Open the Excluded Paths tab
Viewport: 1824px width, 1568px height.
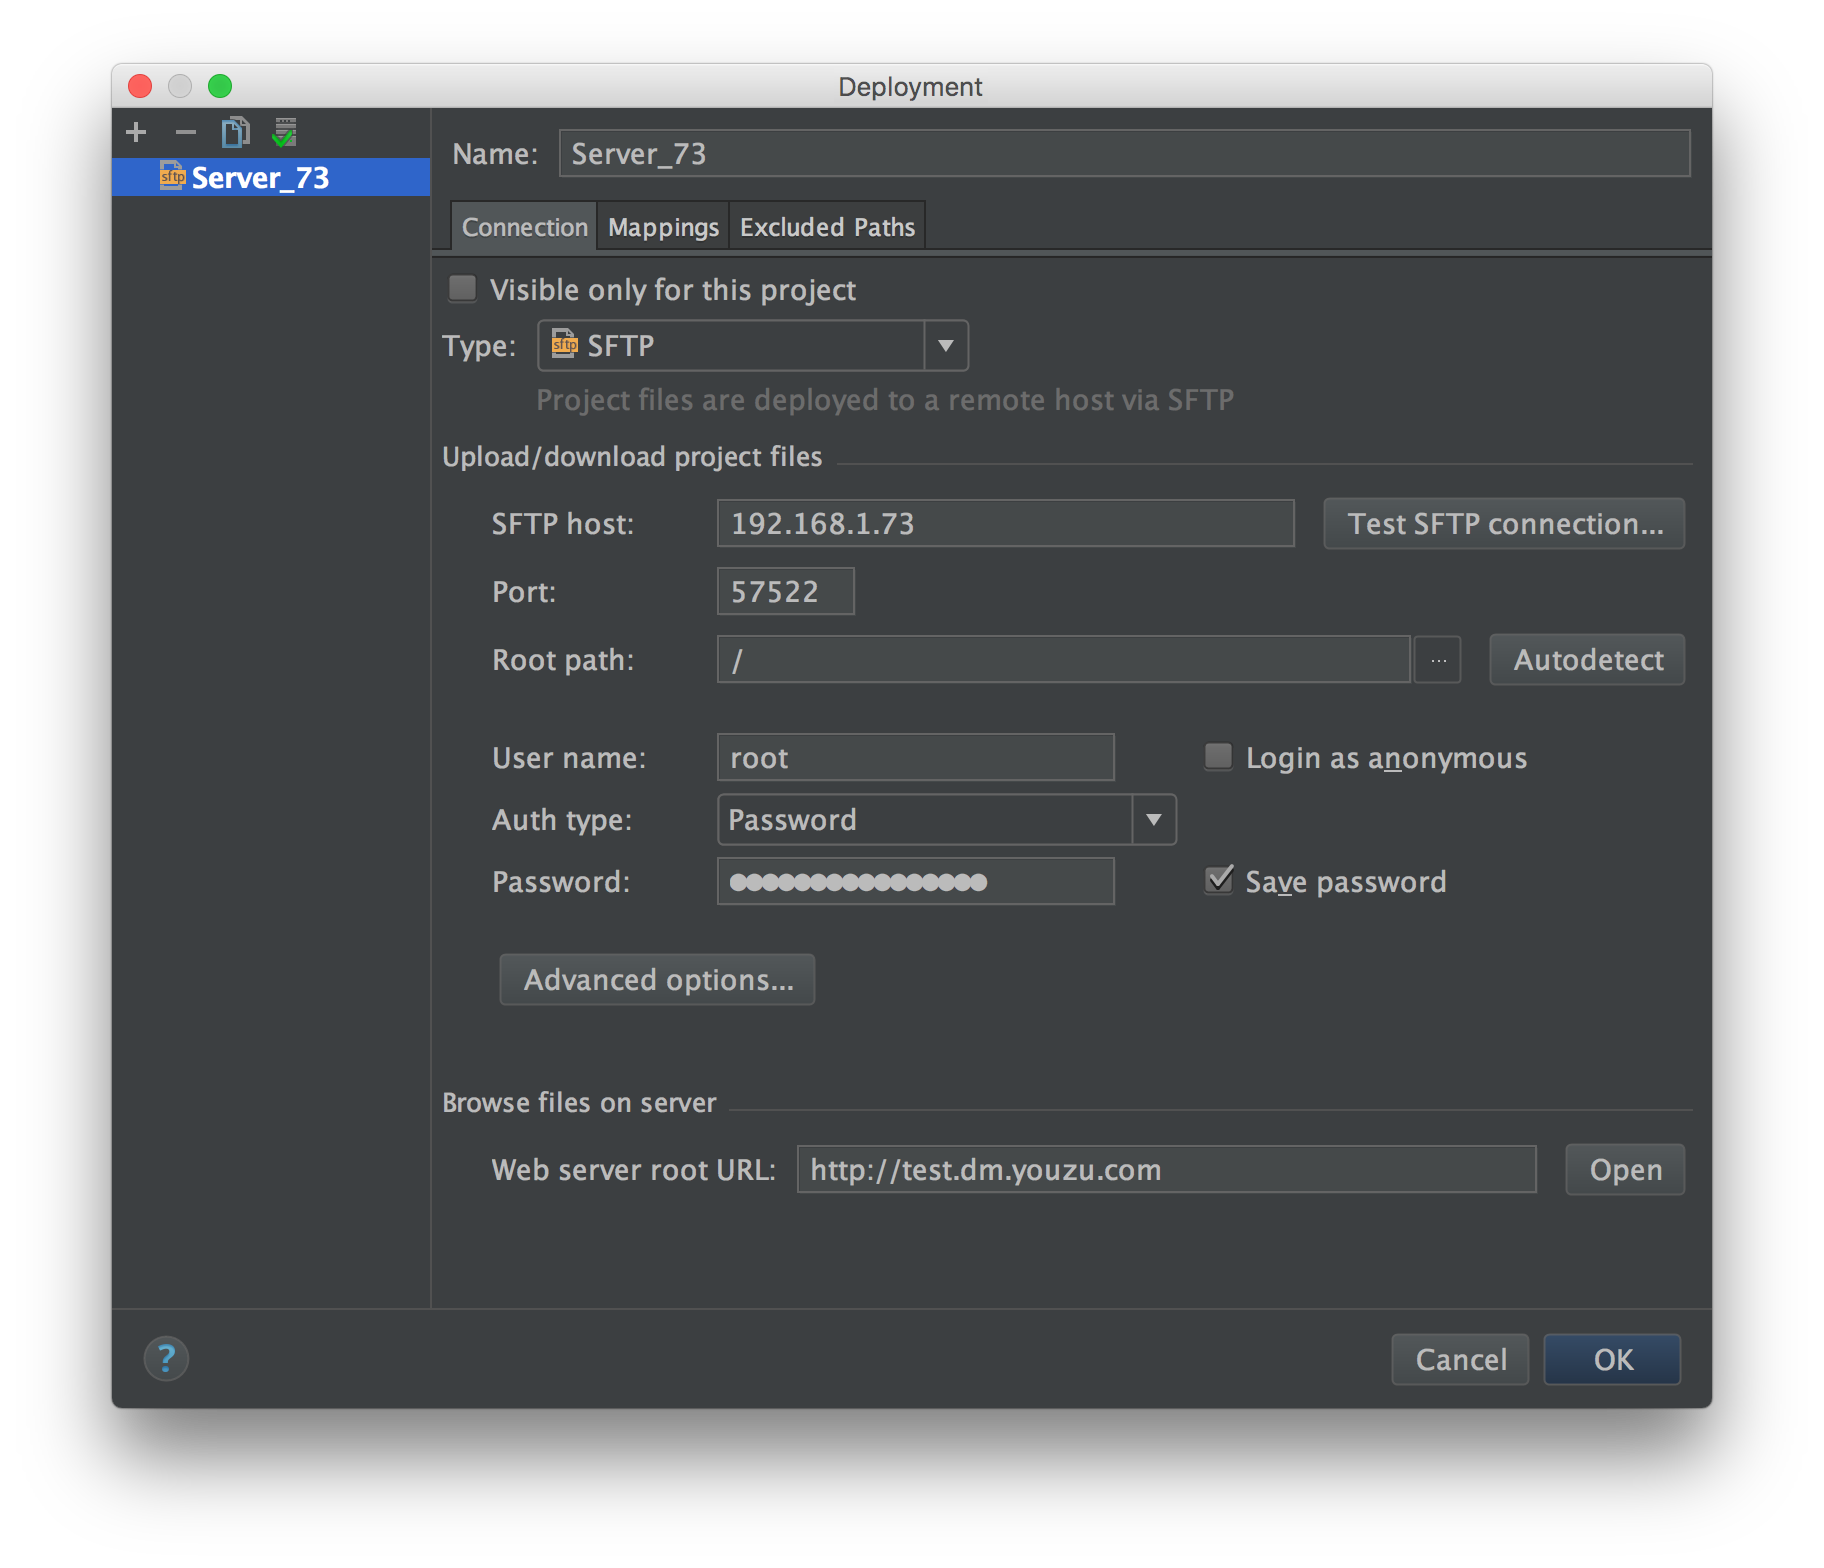coord(827,227)
